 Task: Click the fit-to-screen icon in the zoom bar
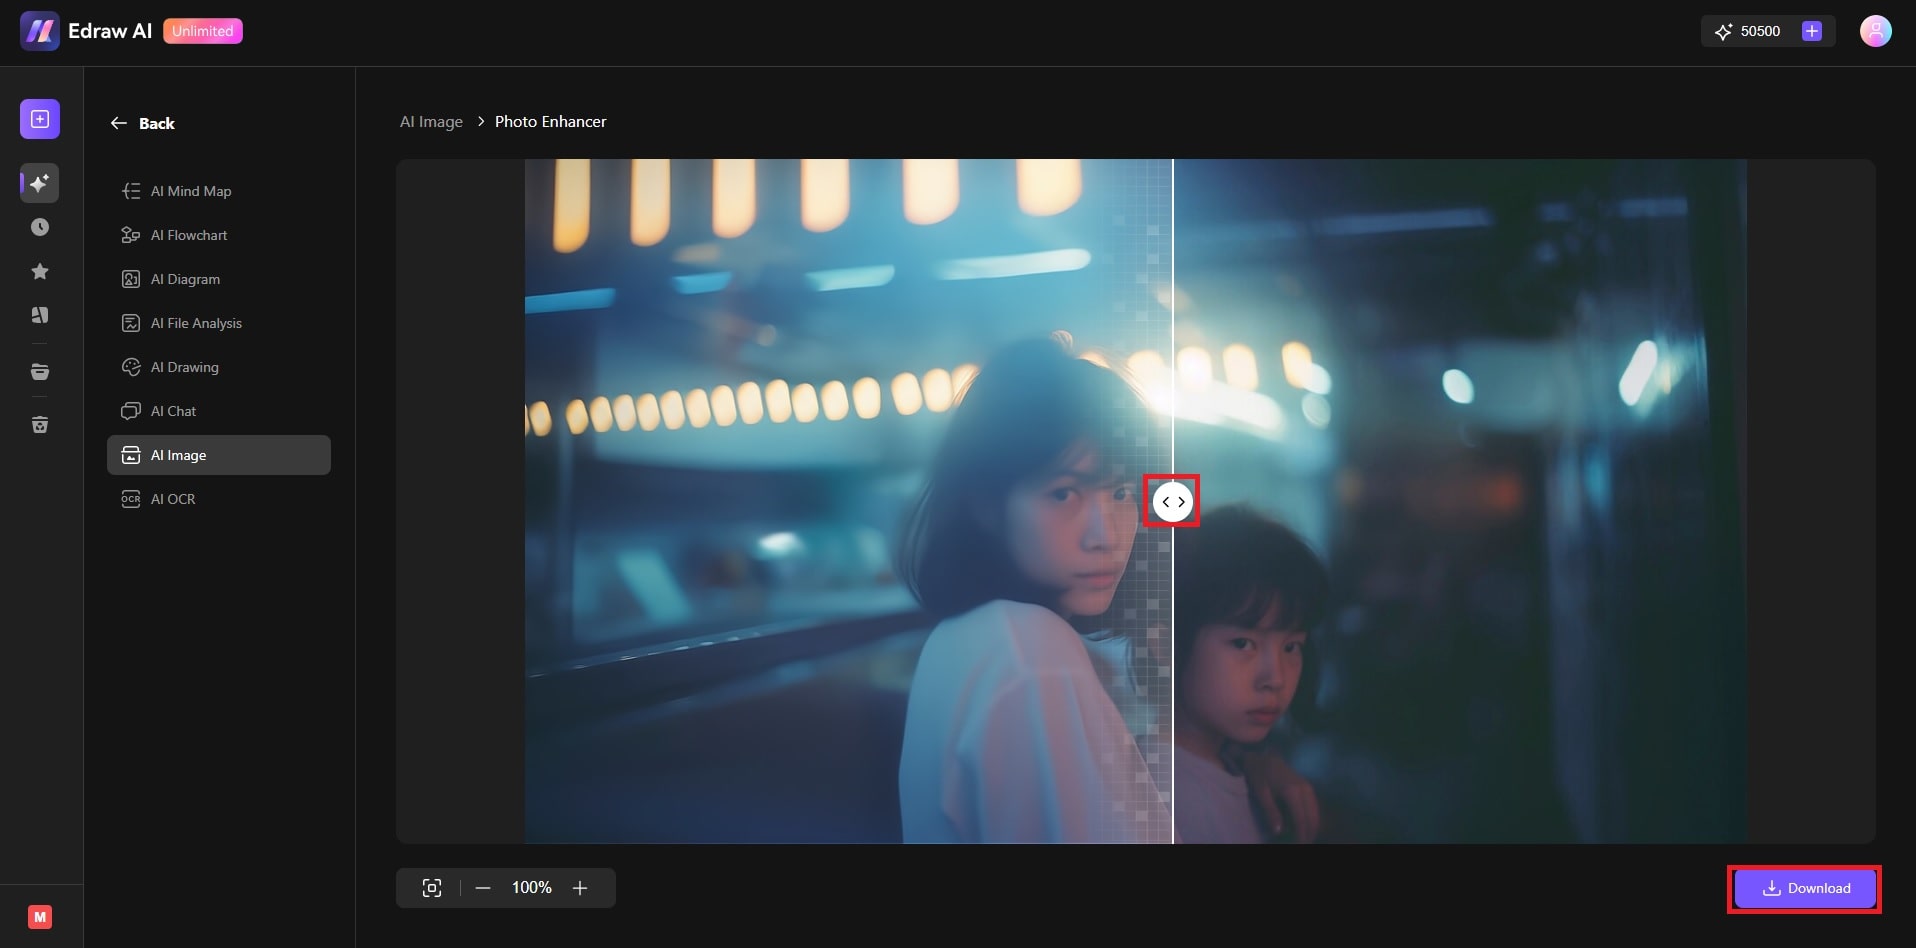click(x=432, y=888)
